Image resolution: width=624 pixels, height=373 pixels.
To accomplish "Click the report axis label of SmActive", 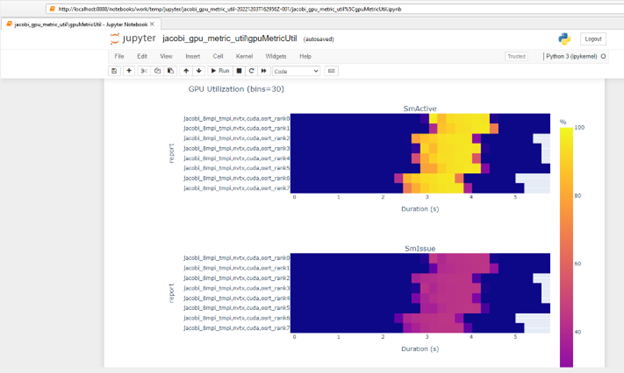I will 172,153.
